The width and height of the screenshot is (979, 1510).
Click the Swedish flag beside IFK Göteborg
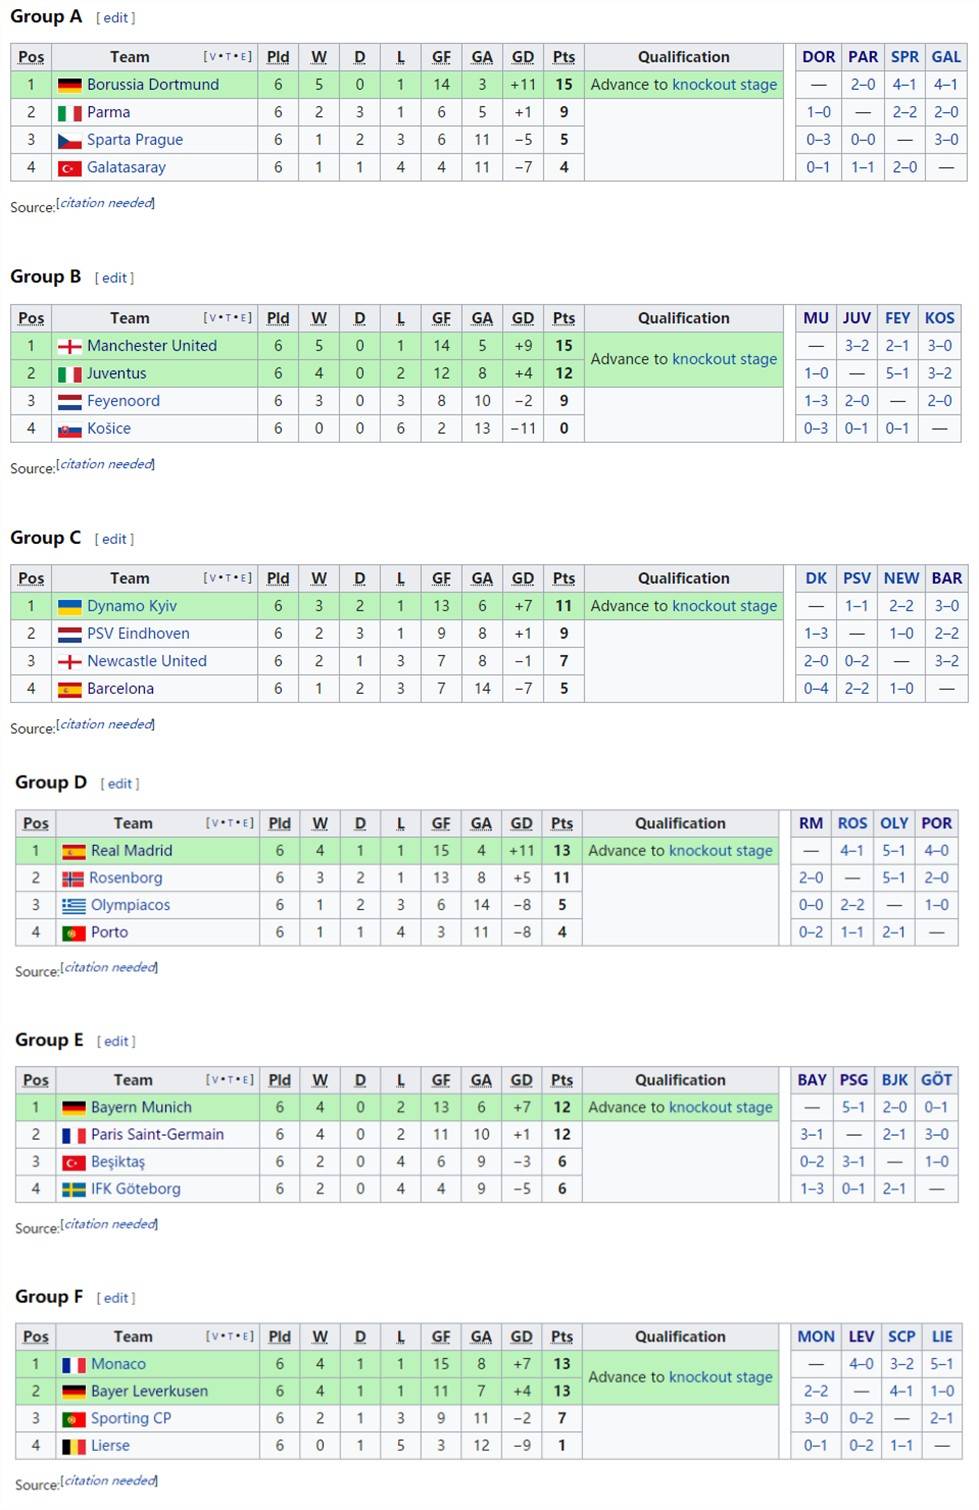tap(73, 1190)
